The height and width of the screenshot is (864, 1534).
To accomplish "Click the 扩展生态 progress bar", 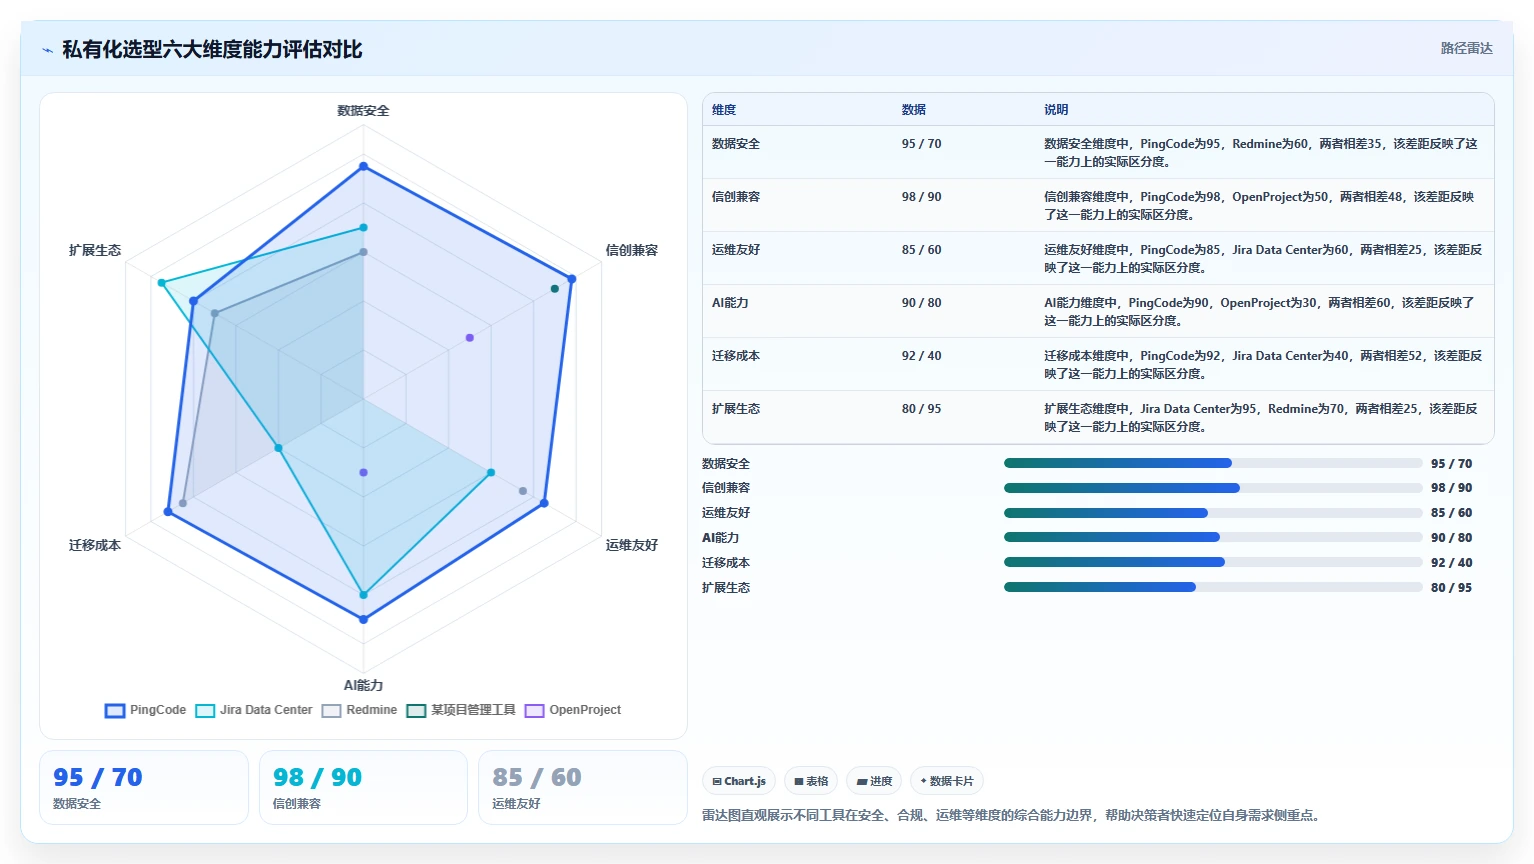I will coord(1213,587).
